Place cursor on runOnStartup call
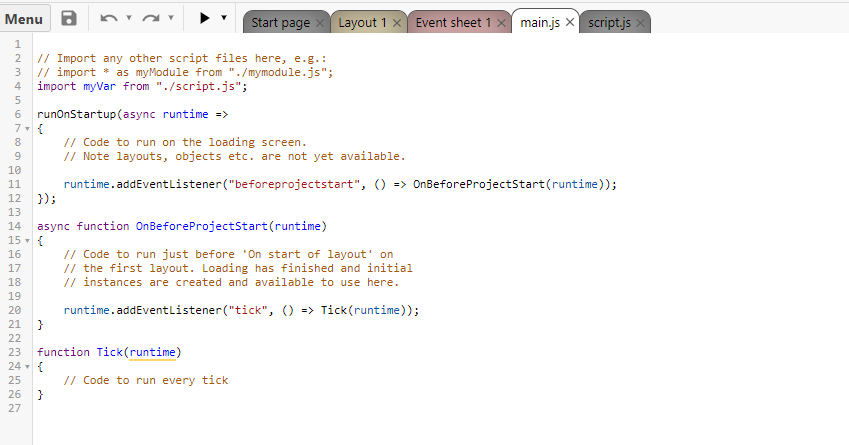The image size is (849, 445). 76,114
